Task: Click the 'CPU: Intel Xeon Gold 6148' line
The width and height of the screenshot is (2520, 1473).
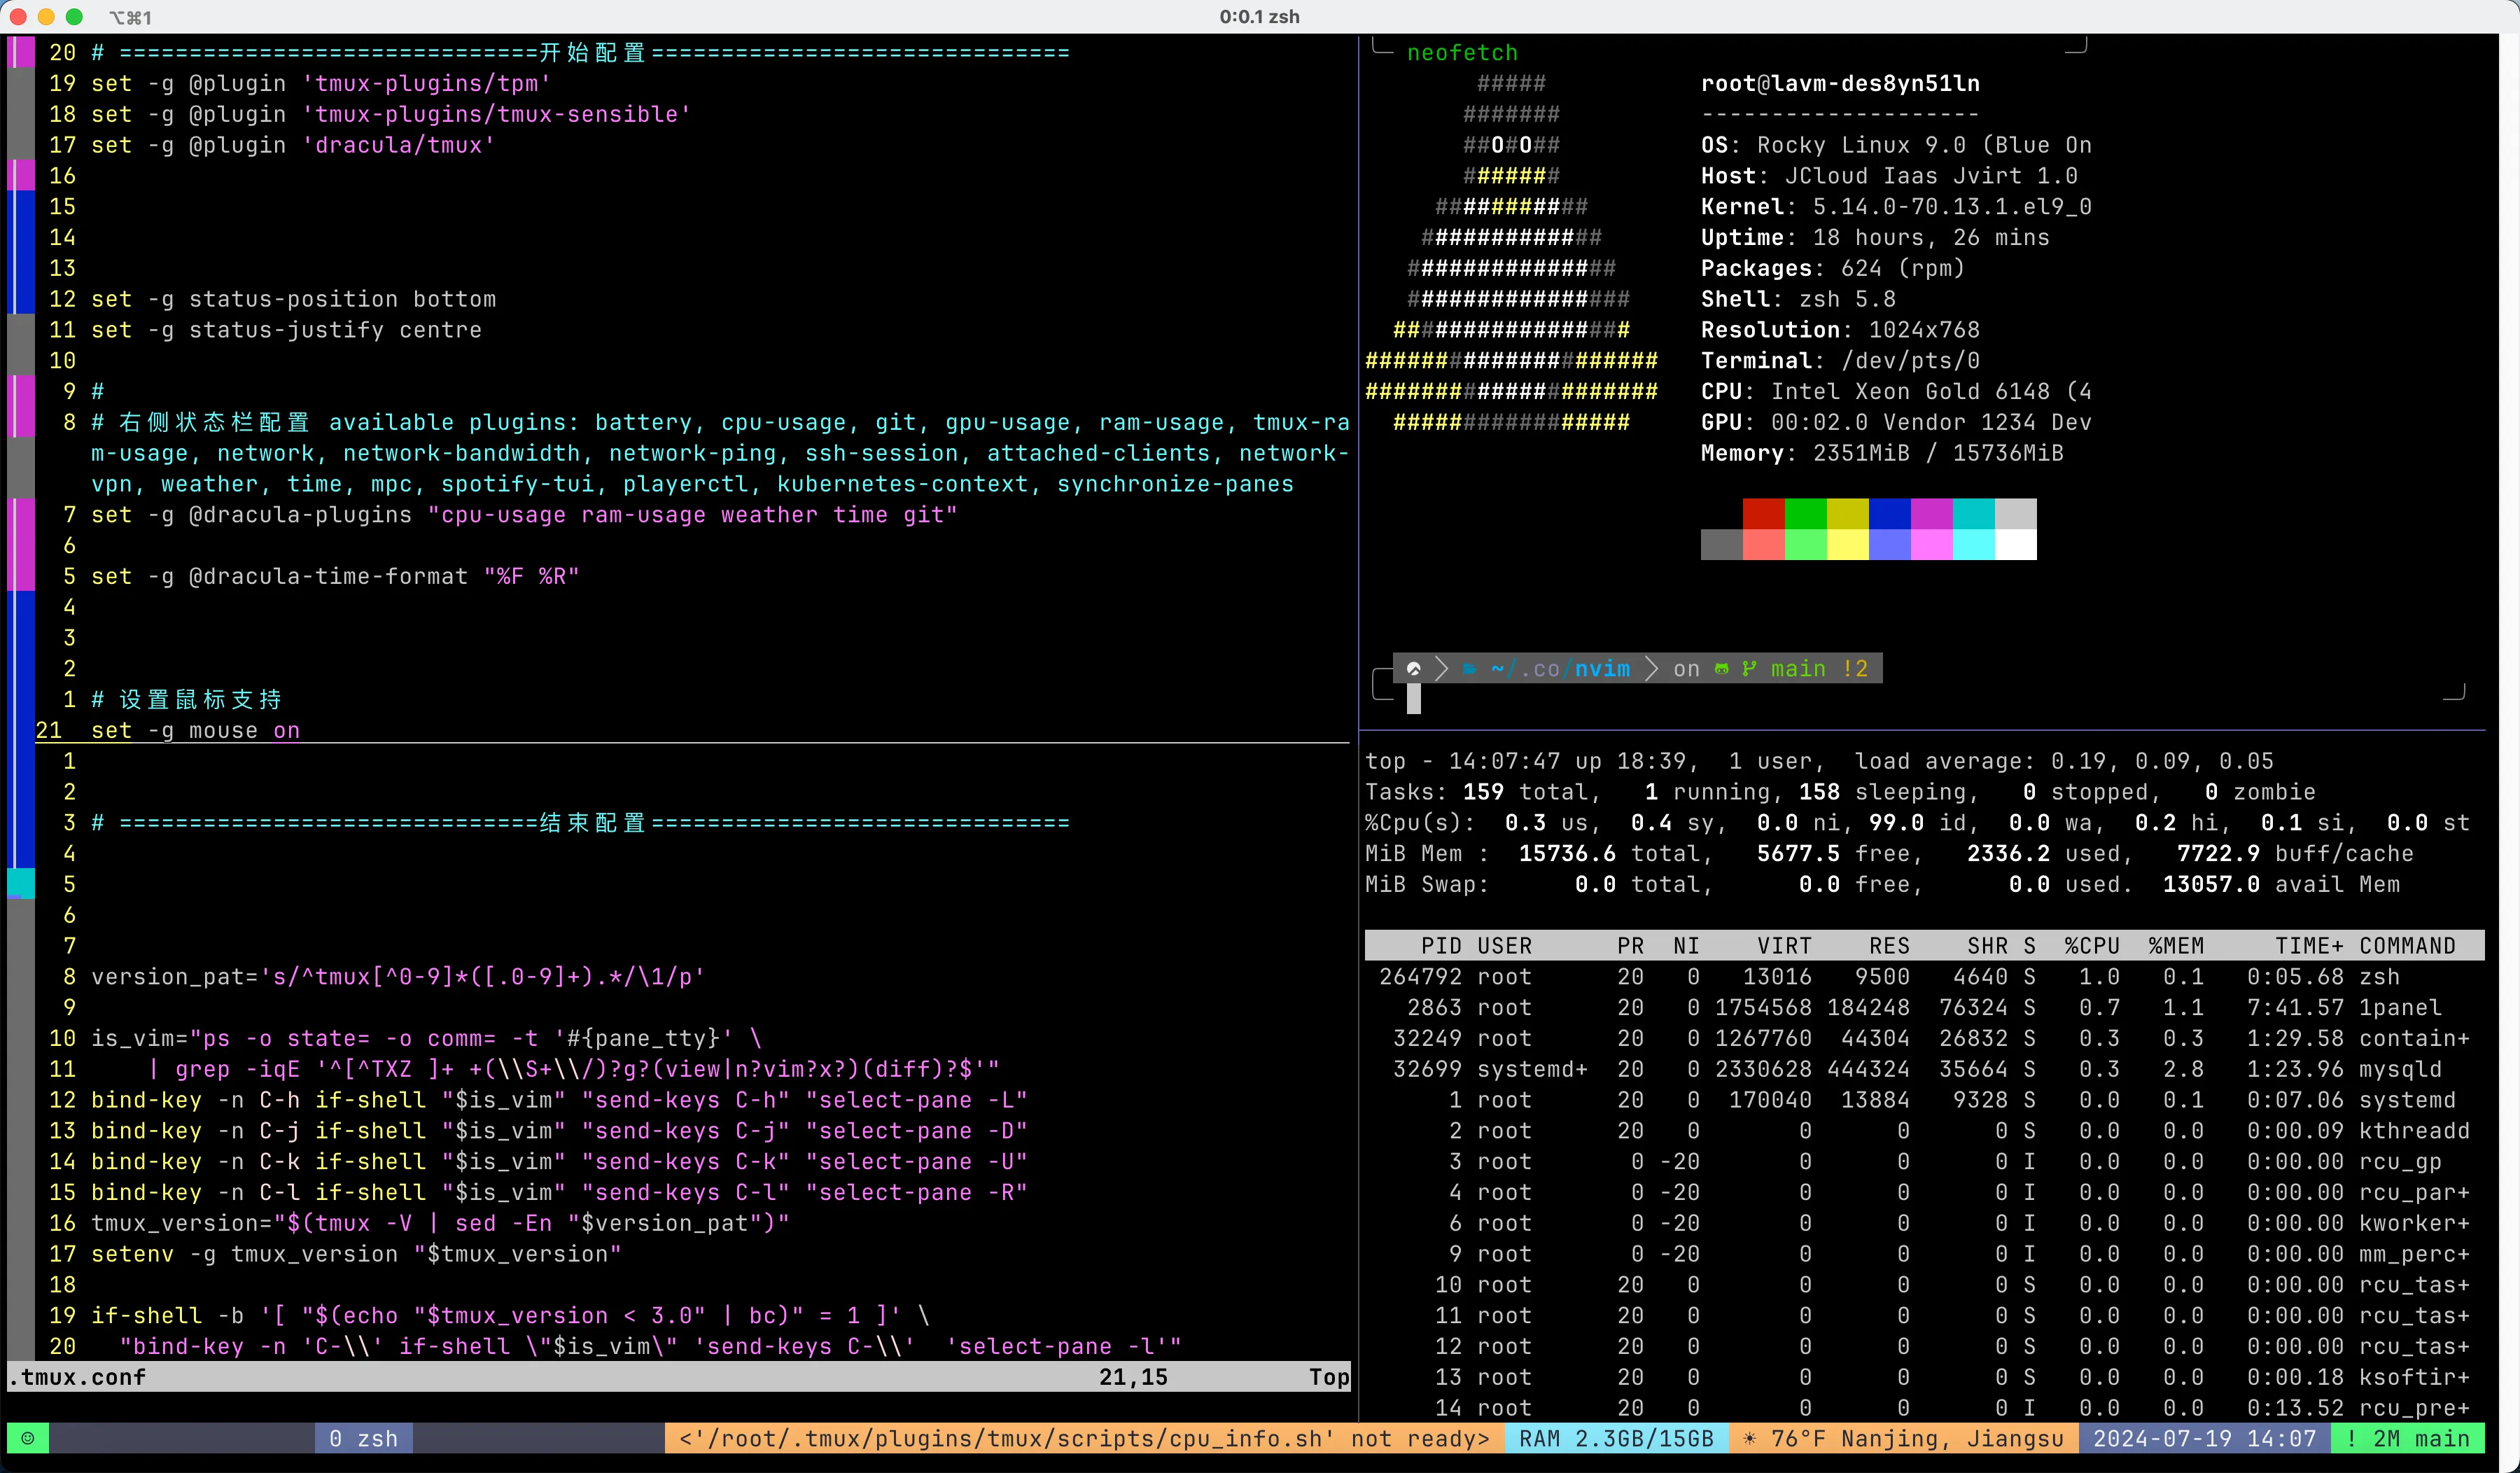Action: (x=1896, y=391)
